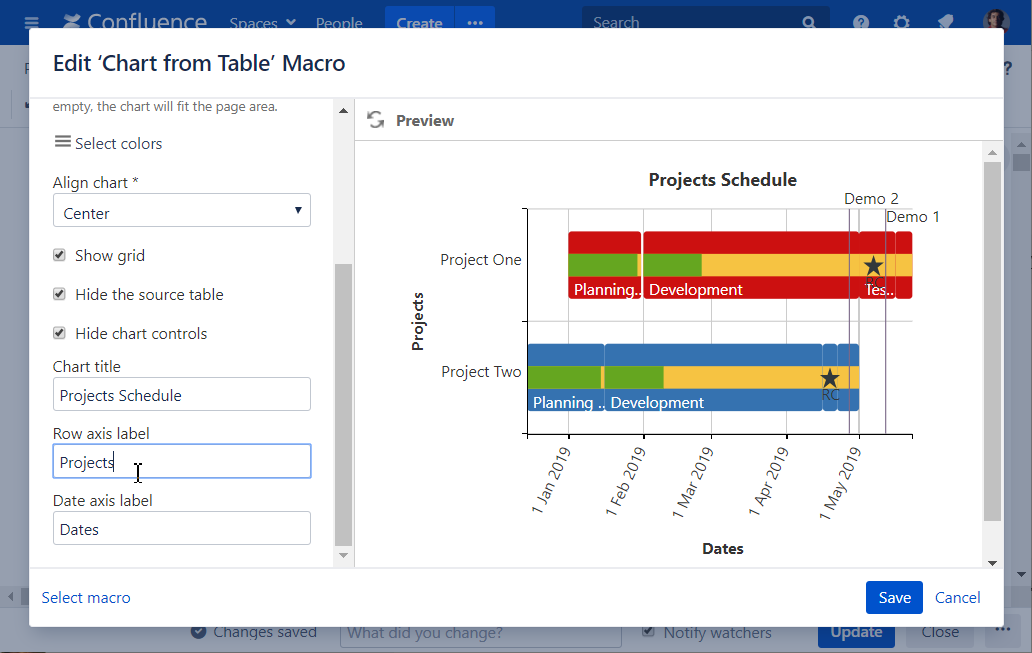Image resolution: width=1032 pixels, height=653 pixels.
Task: Click the Select macro link
Action: coord(86,598)
